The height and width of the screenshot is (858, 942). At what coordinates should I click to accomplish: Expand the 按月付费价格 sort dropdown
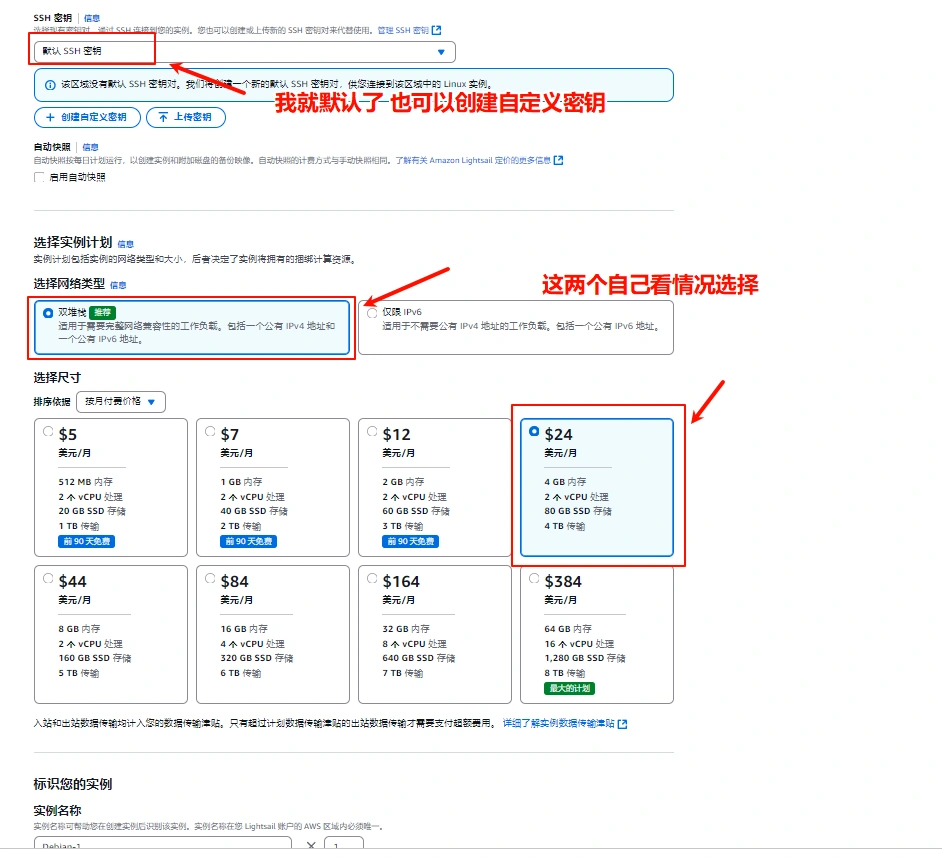(121, 402)
